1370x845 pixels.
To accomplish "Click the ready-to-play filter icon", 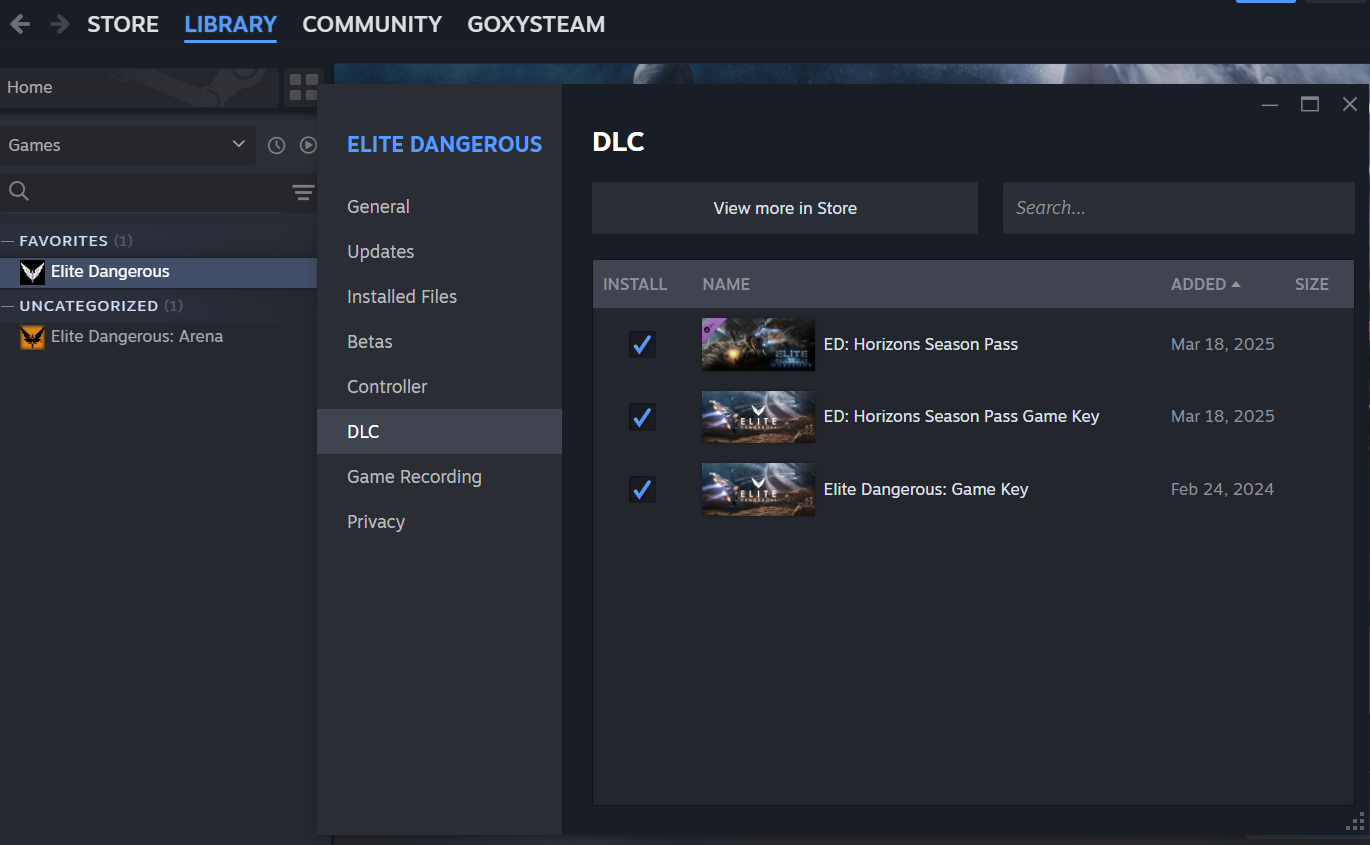I will pos(308,145).
